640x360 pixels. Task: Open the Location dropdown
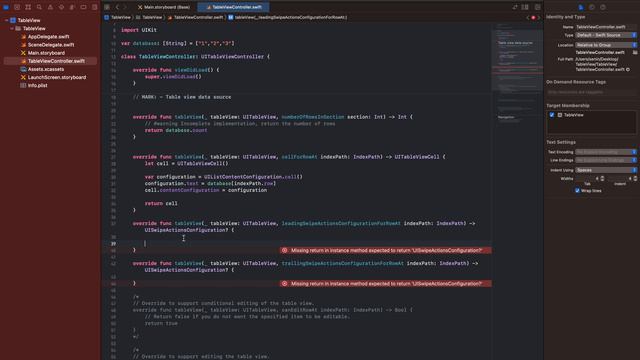coord(606,45)
